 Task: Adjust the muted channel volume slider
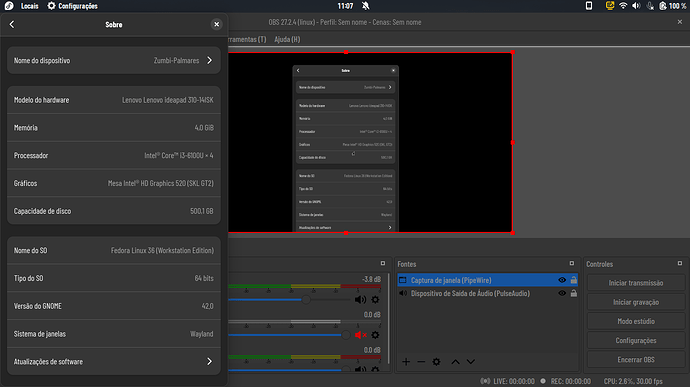coord(346,335)
